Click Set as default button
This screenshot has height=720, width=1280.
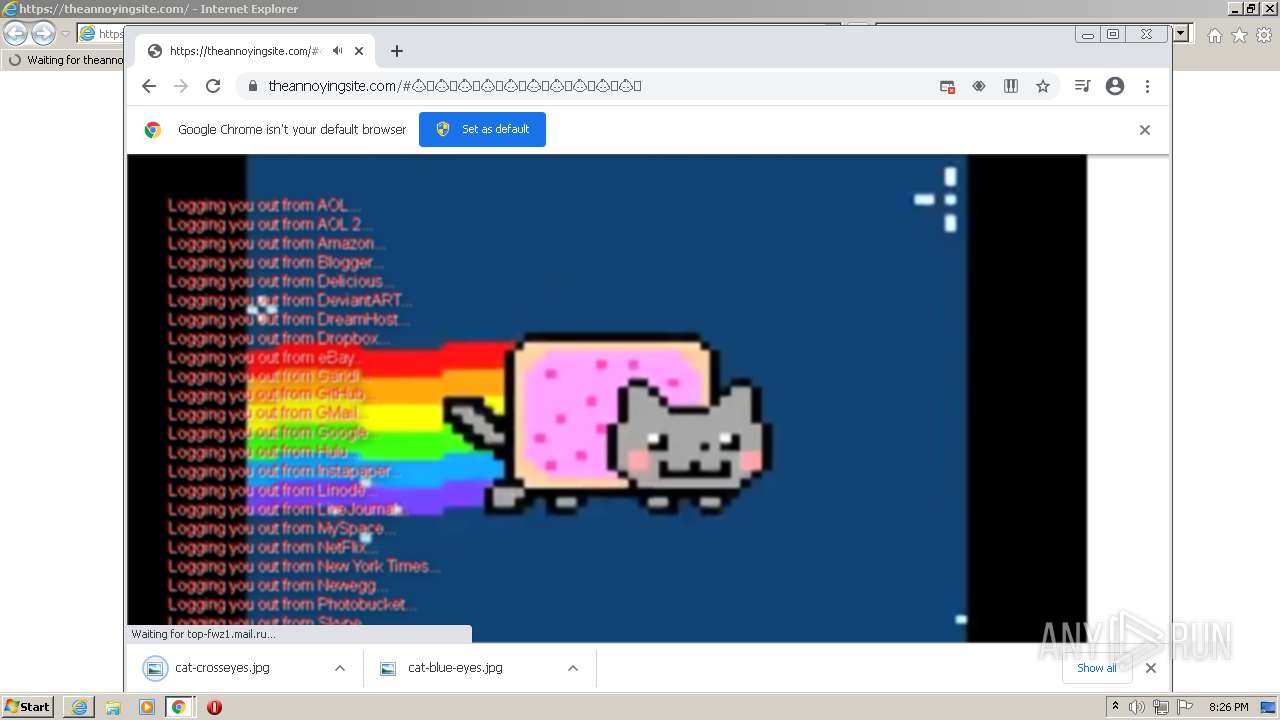tap(482, 129)
